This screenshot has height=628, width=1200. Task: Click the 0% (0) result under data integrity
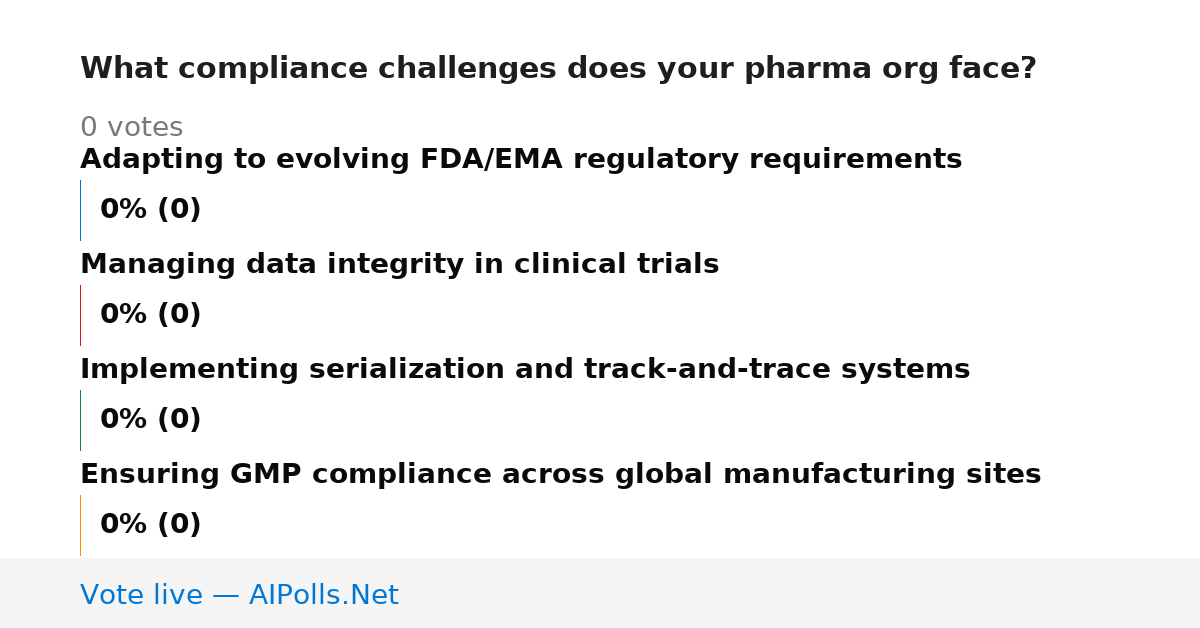tap(150, 315)
